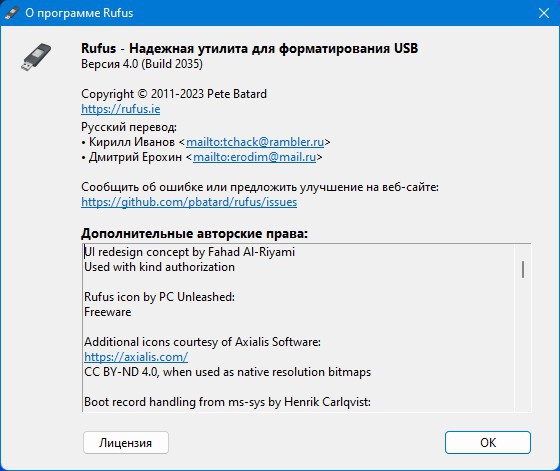Click the 'Rufus icon by PC Unleashed' line
The width and height of the screenshot is (560, 471).
click(x=159, y=297)
